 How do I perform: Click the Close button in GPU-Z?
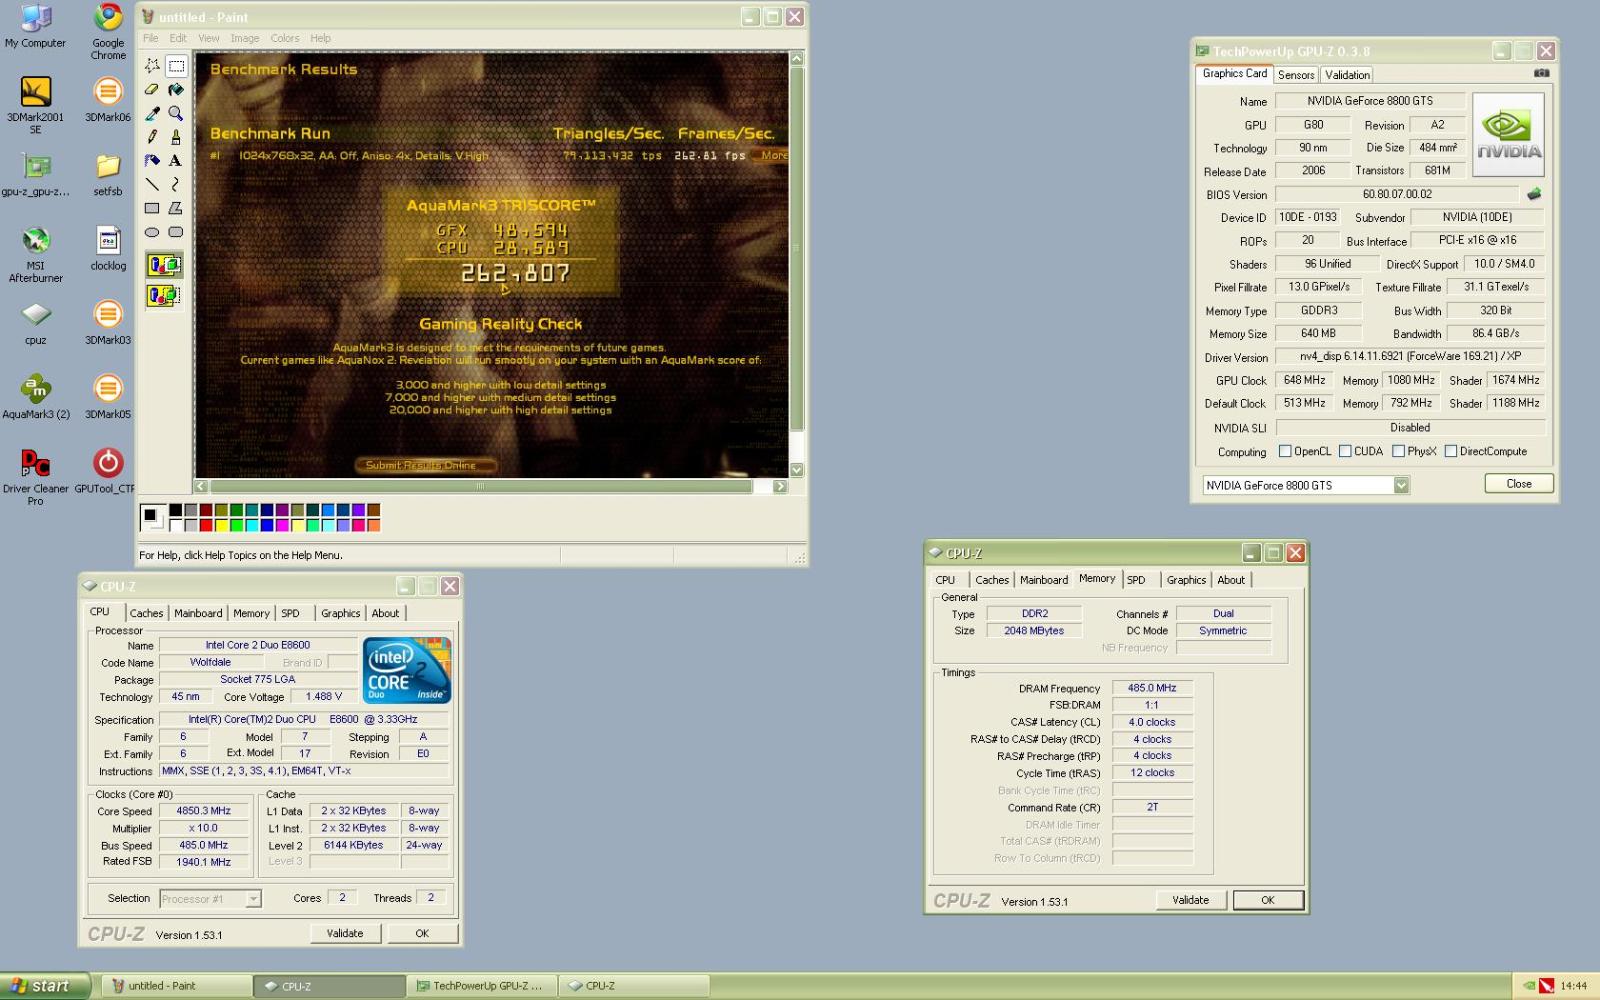coord(1519,484)
